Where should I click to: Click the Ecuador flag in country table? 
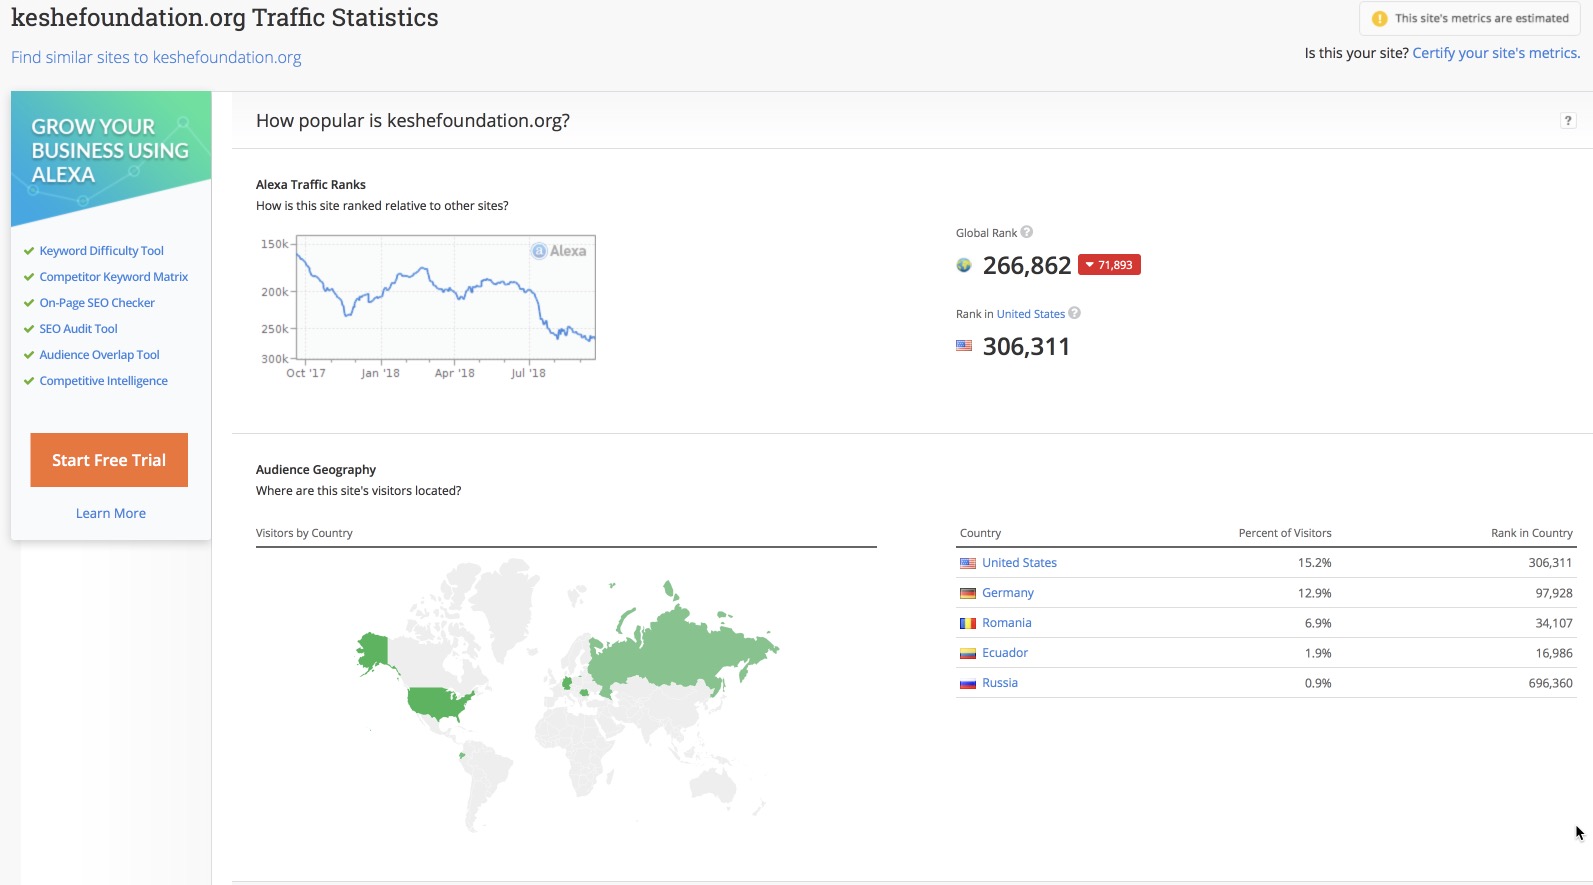click(968, 653)
